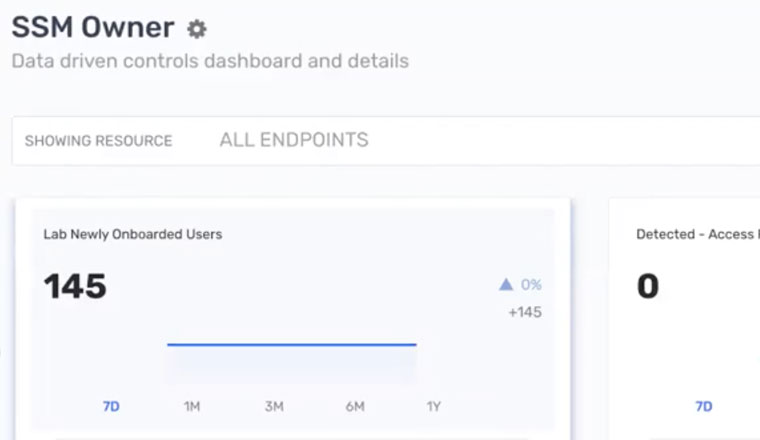The height and width of the screenshot is (440, 760).
Task: Expand the ALL ENDPOINTS resource selector
Action: 294,140
